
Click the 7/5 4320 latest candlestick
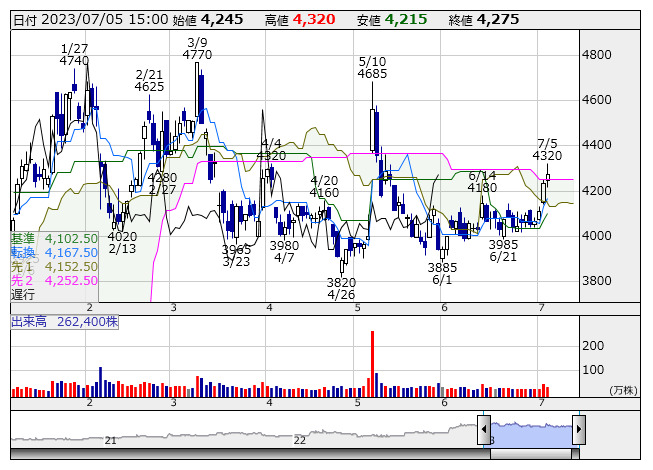coord(547,178)
